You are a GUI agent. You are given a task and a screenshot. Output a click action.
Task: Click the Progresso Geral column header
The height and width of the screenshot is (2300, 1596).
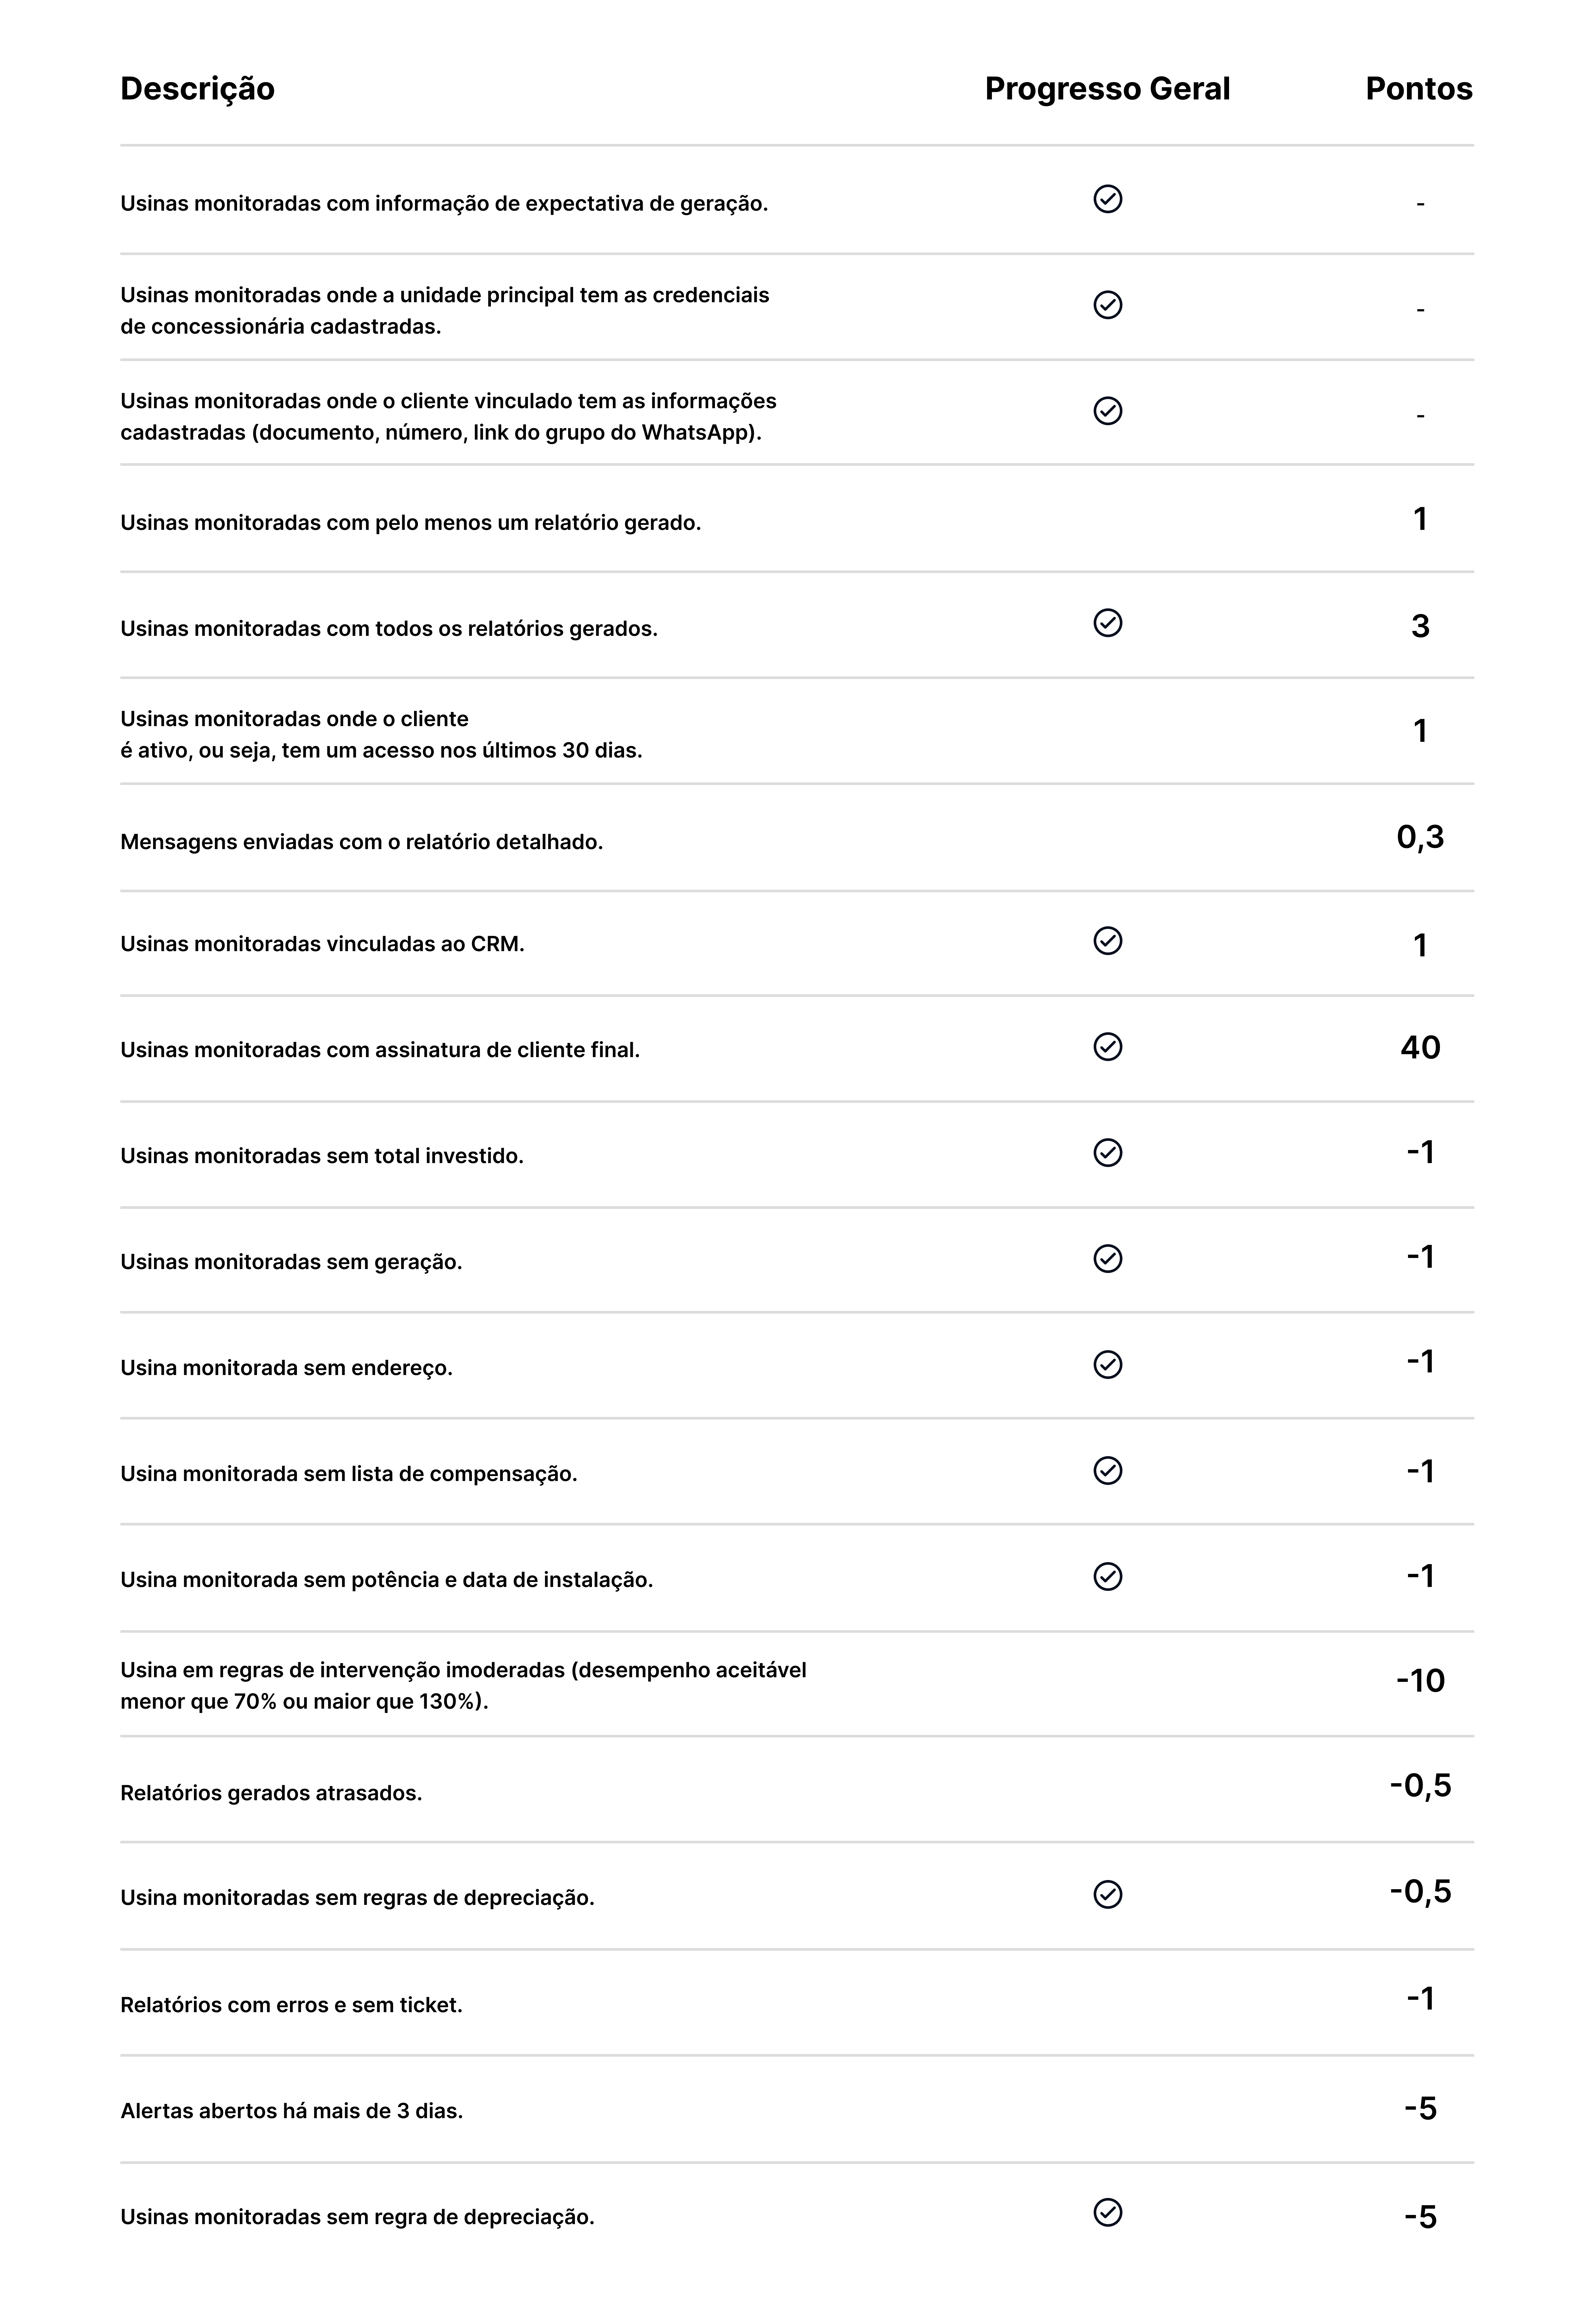point(1107,89)
